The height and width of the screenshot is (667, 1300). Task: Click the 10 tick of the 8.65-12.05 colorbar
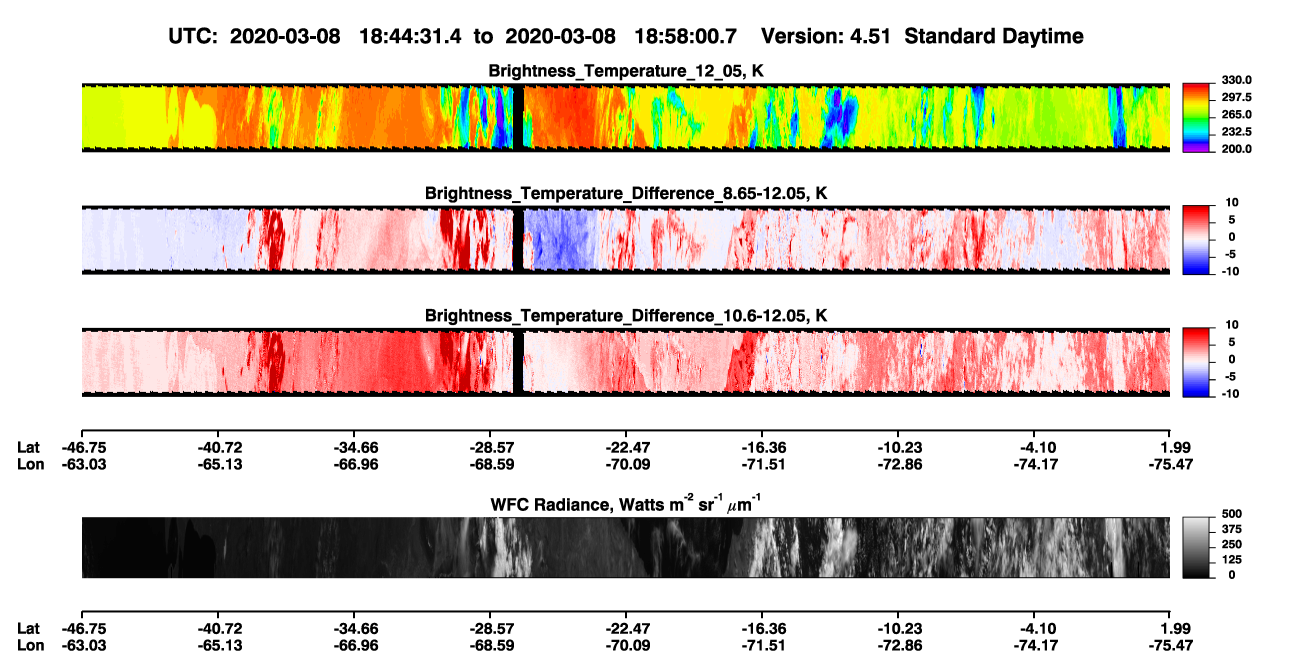(x=1231, y=203)
